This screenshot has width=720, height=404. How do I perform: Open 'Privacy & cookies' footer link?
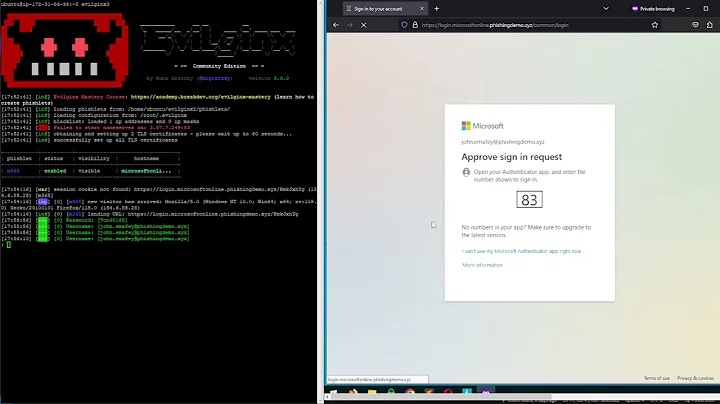[695, 378]
